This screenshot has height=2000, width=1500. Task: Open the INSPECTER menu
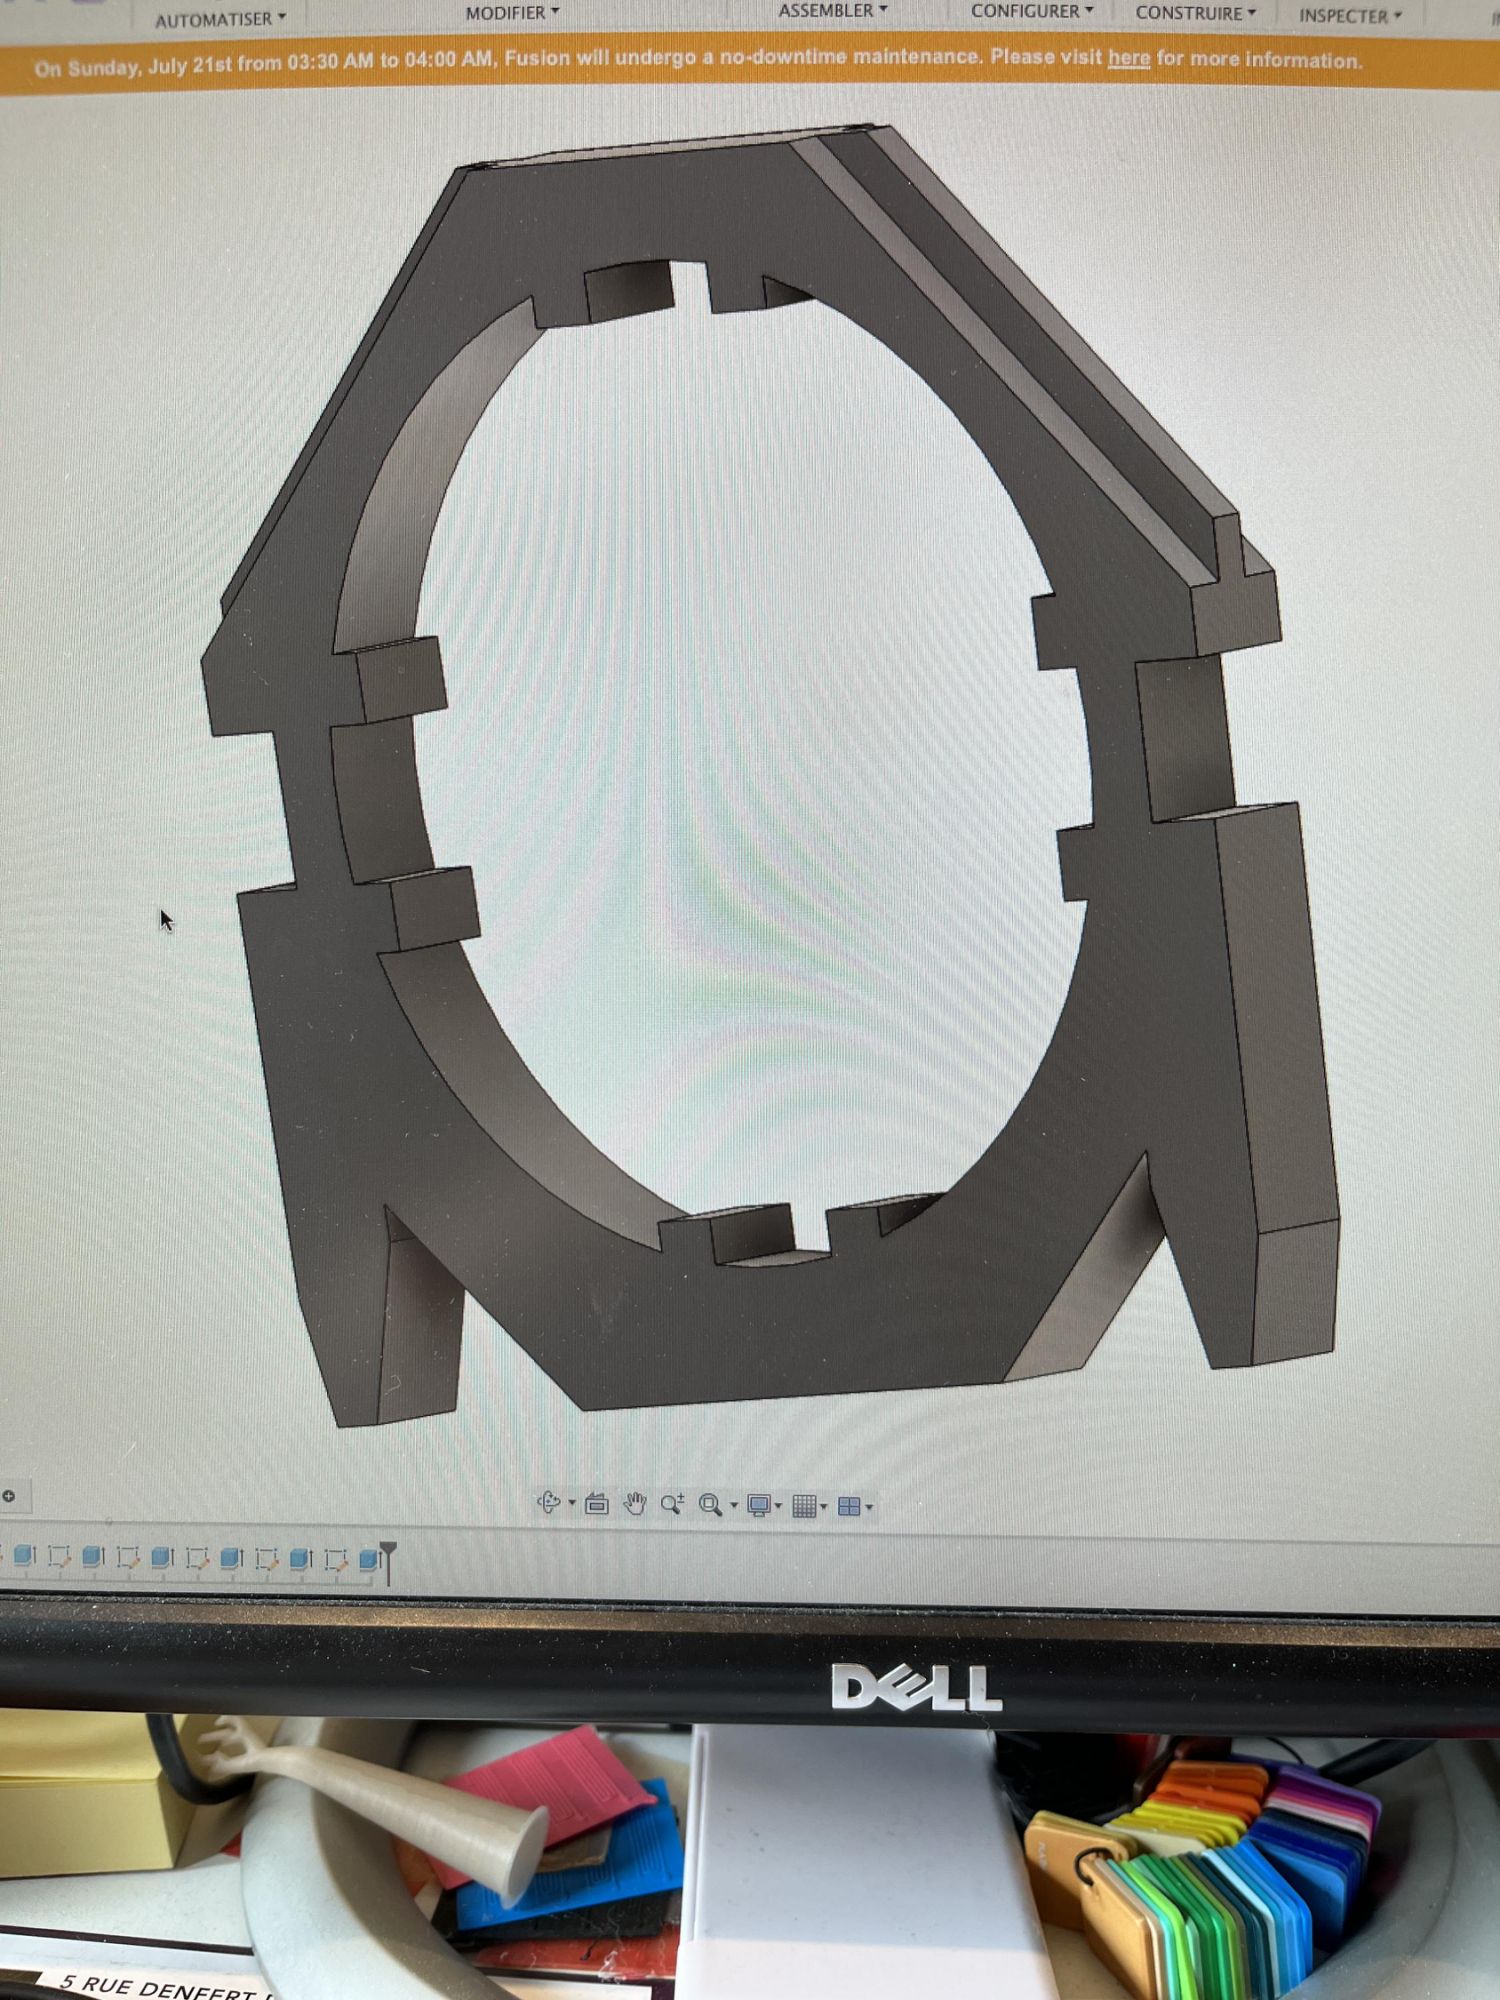(x=1349, y=16)
